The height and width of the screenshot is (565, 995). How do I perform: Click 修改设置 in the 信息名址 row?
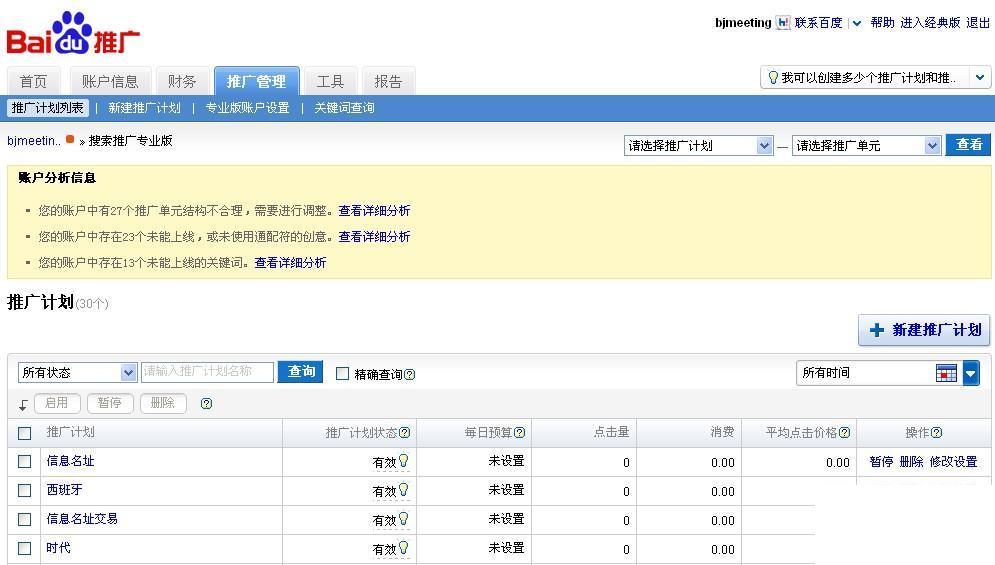(x=953, y=462)
